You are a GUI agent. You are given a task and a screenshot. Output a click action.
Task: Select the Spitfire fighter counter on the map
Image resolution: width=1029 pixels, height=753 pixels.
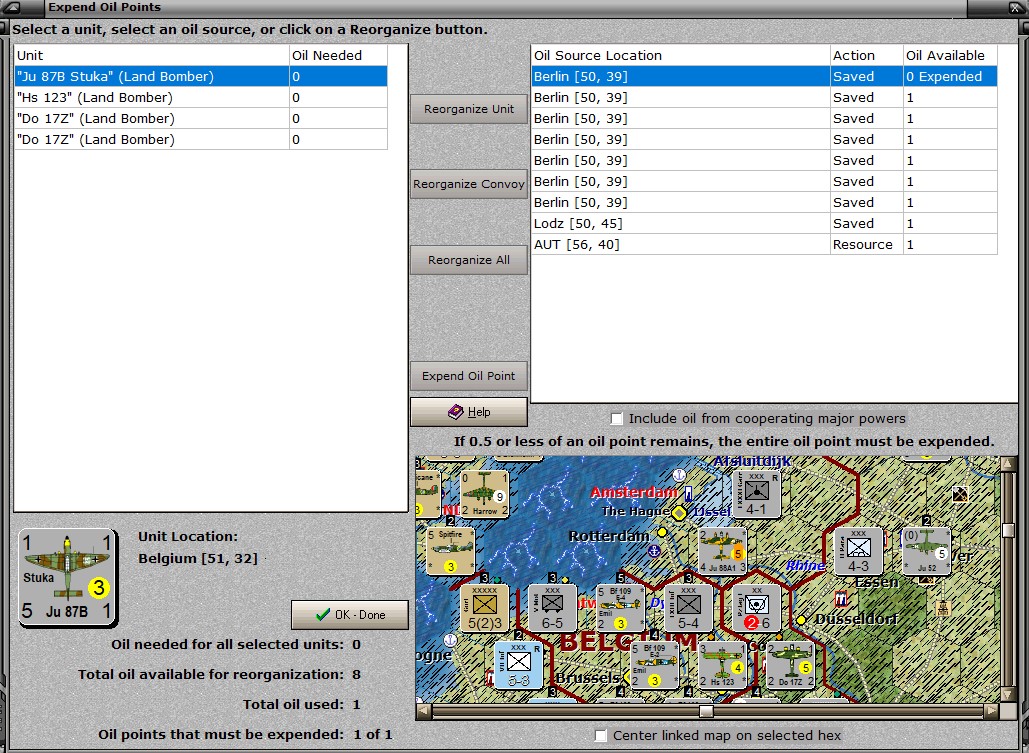tap(450, 550)
